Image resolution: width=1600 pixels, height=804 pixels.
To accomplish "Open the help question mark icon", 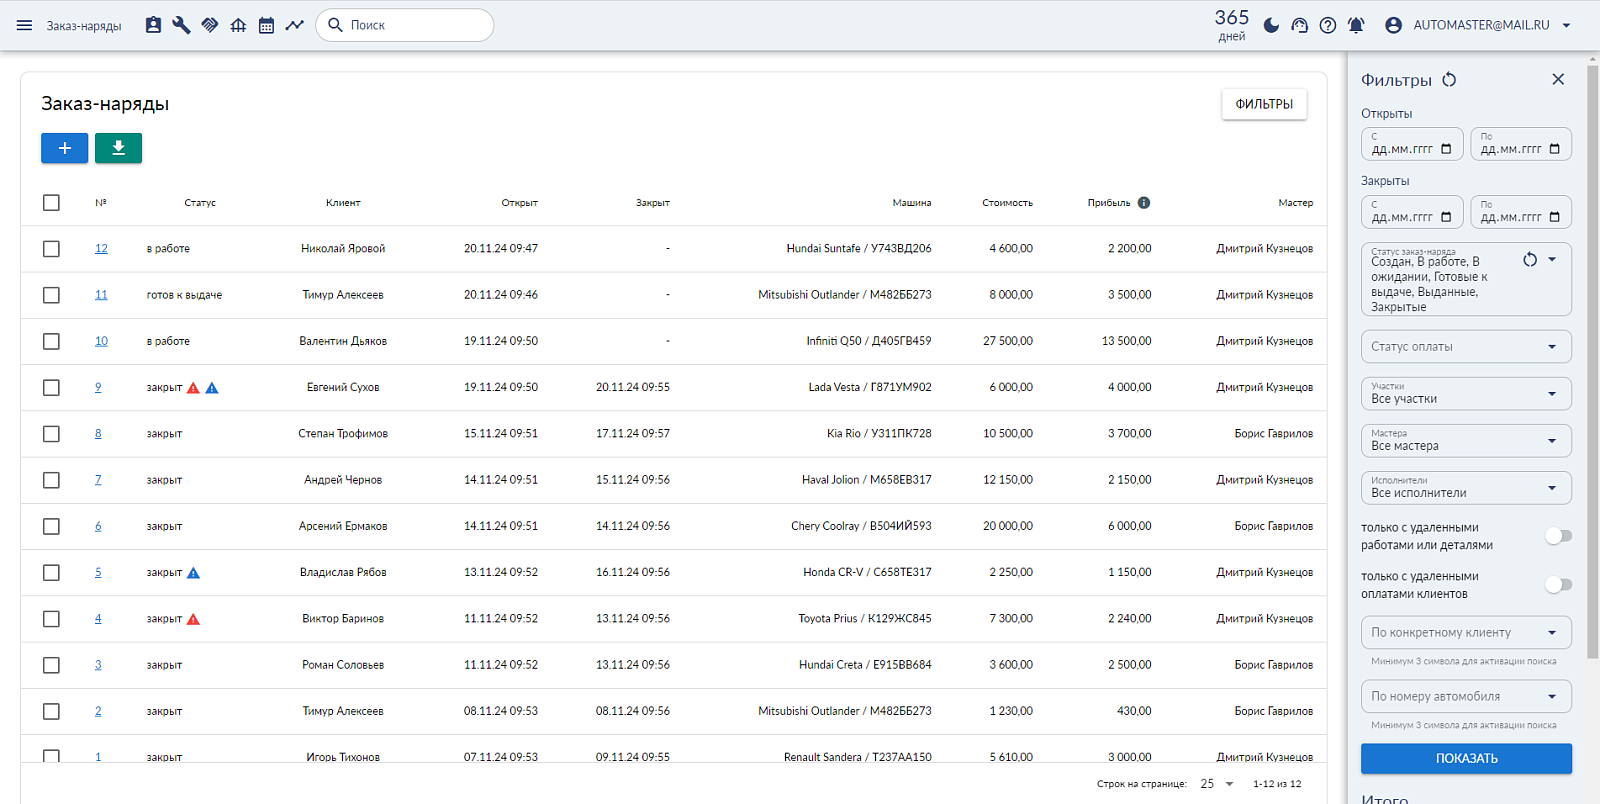I will pos(1327,25).
